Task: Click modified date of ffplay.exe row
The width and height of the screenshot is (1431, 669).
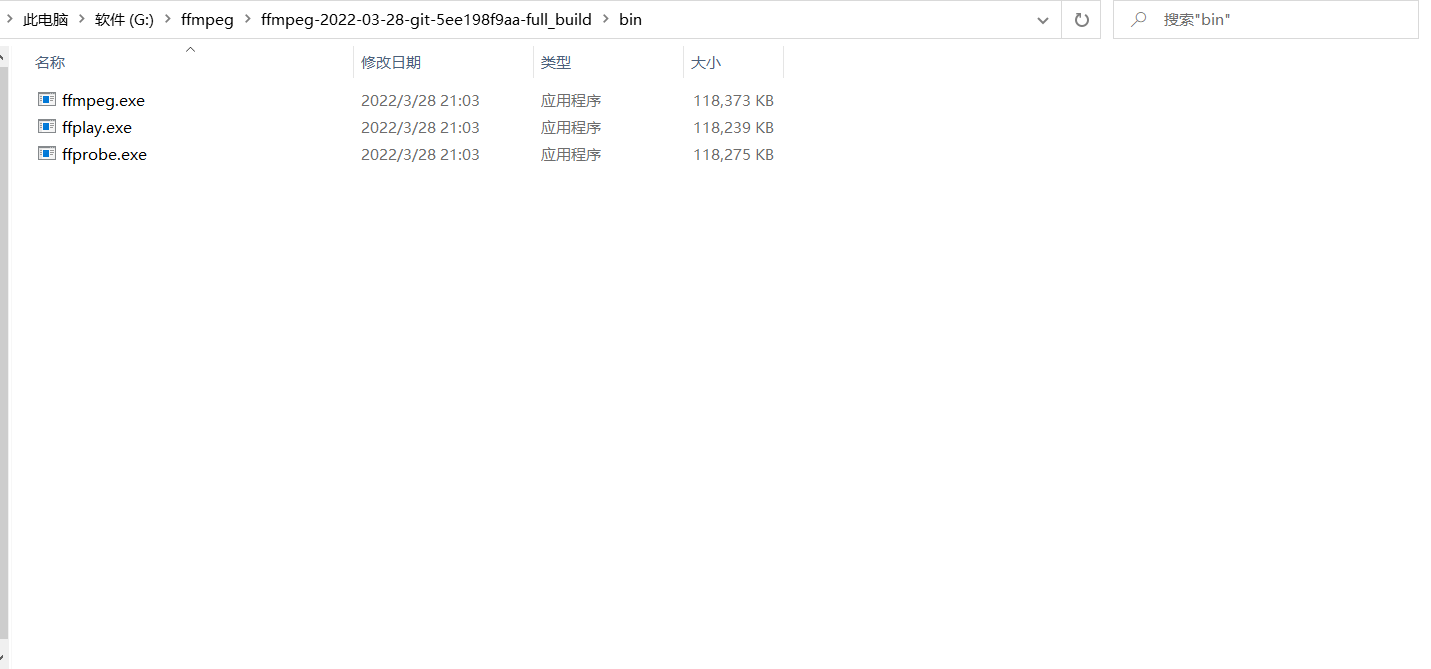Action: point(420,127)
